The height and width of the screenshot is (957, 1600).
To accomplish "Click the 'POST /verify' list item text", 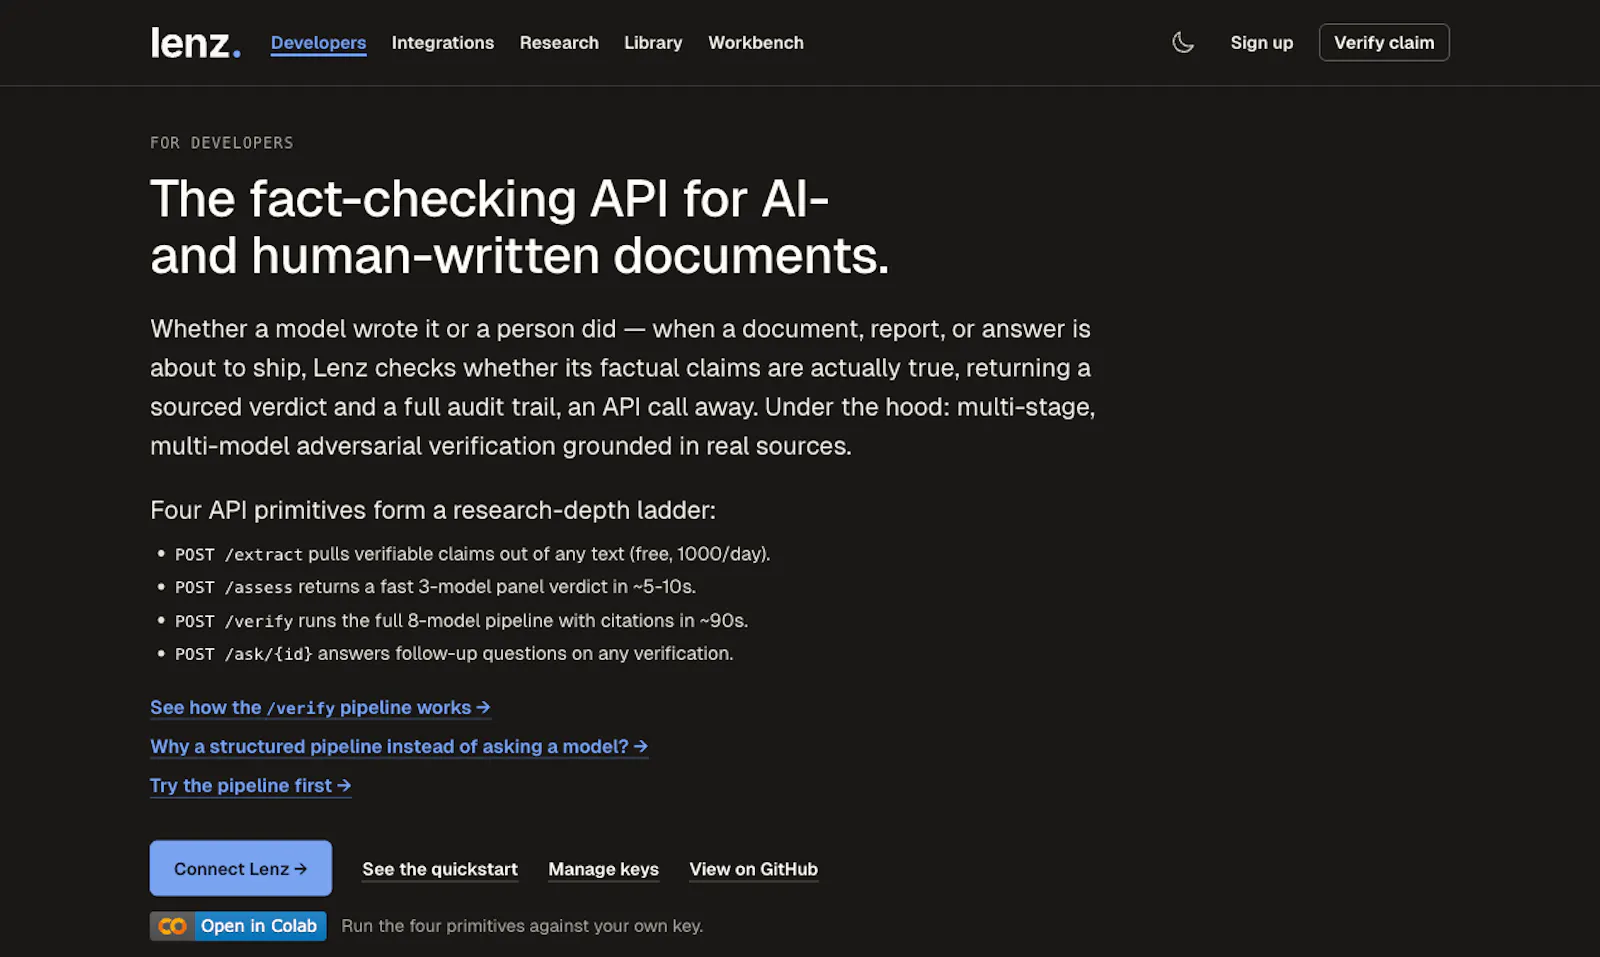I will [x=461, y=621].
